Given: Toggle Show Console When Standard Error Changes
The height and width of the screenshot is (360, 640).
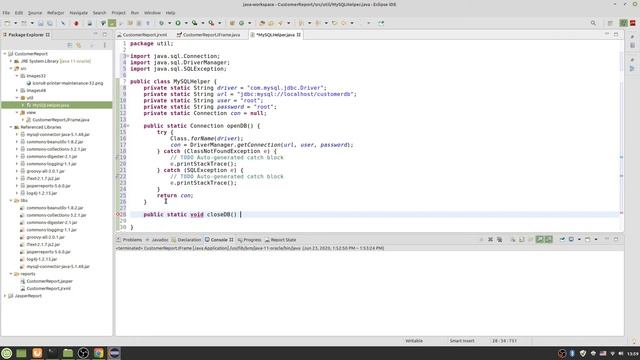Looking at the screenshot, I should 549,240.
